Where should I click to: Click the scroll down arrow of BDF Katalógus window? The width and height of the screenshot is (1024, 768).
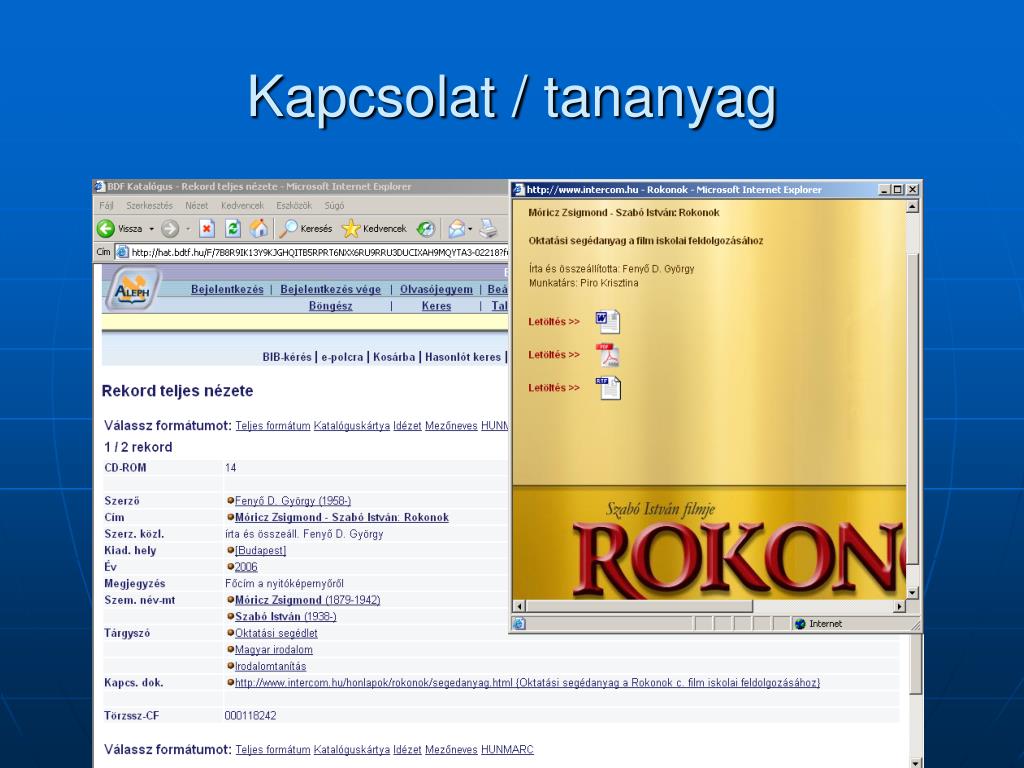(916, 762)
